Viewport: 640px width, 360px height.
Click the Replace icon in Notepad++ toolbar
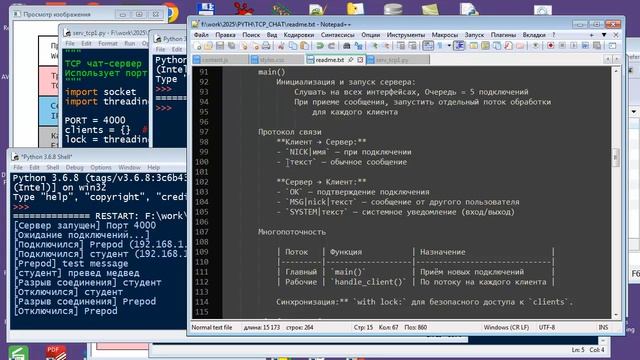[359, 46]
